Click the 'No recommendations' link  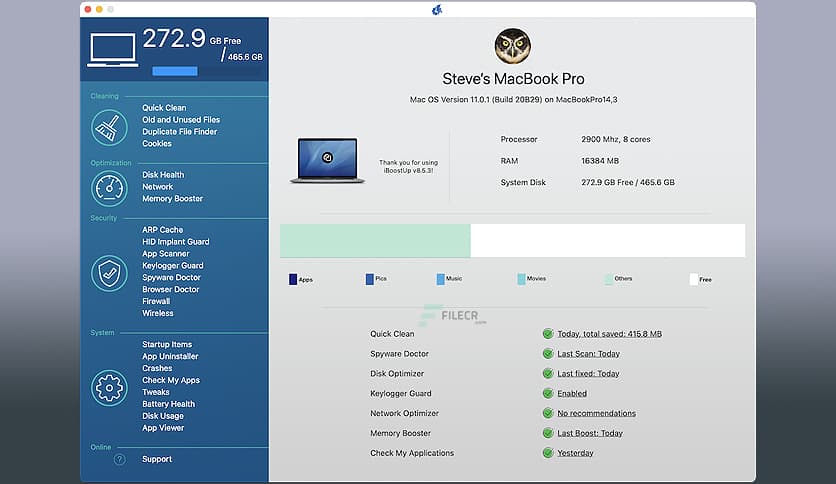point(596,413)
